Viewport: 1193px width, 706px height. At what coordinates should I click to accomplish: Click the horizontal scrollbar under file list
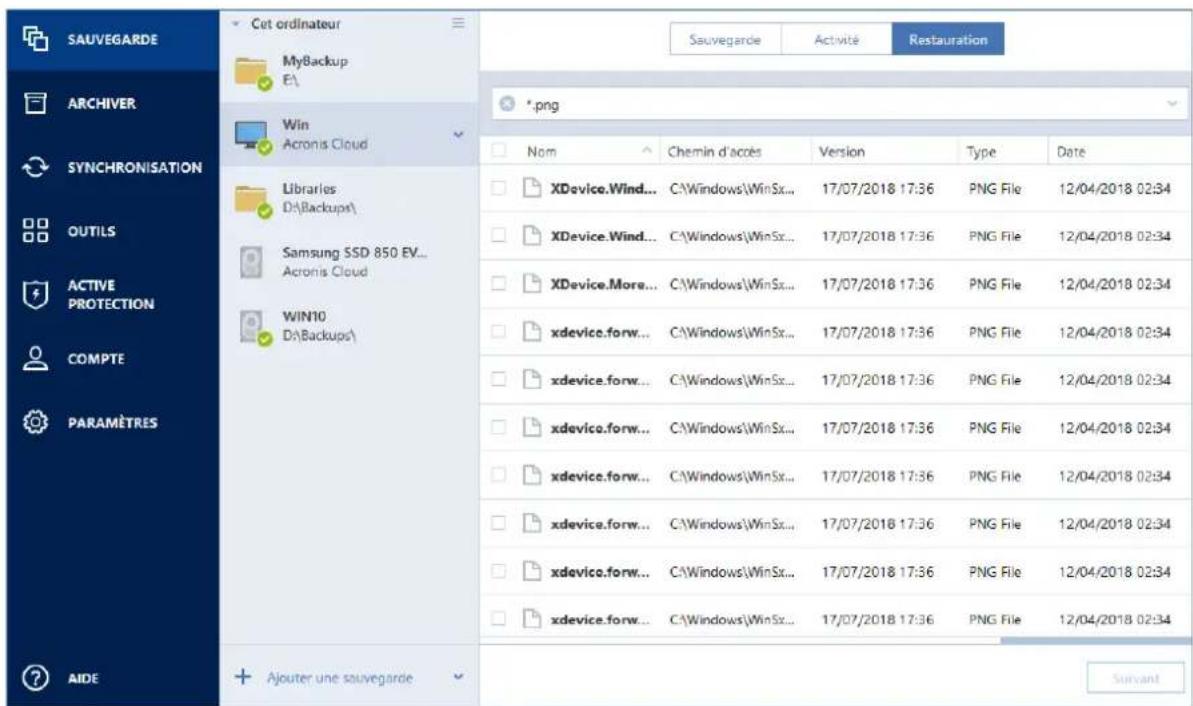click(x=1096, y=641)
